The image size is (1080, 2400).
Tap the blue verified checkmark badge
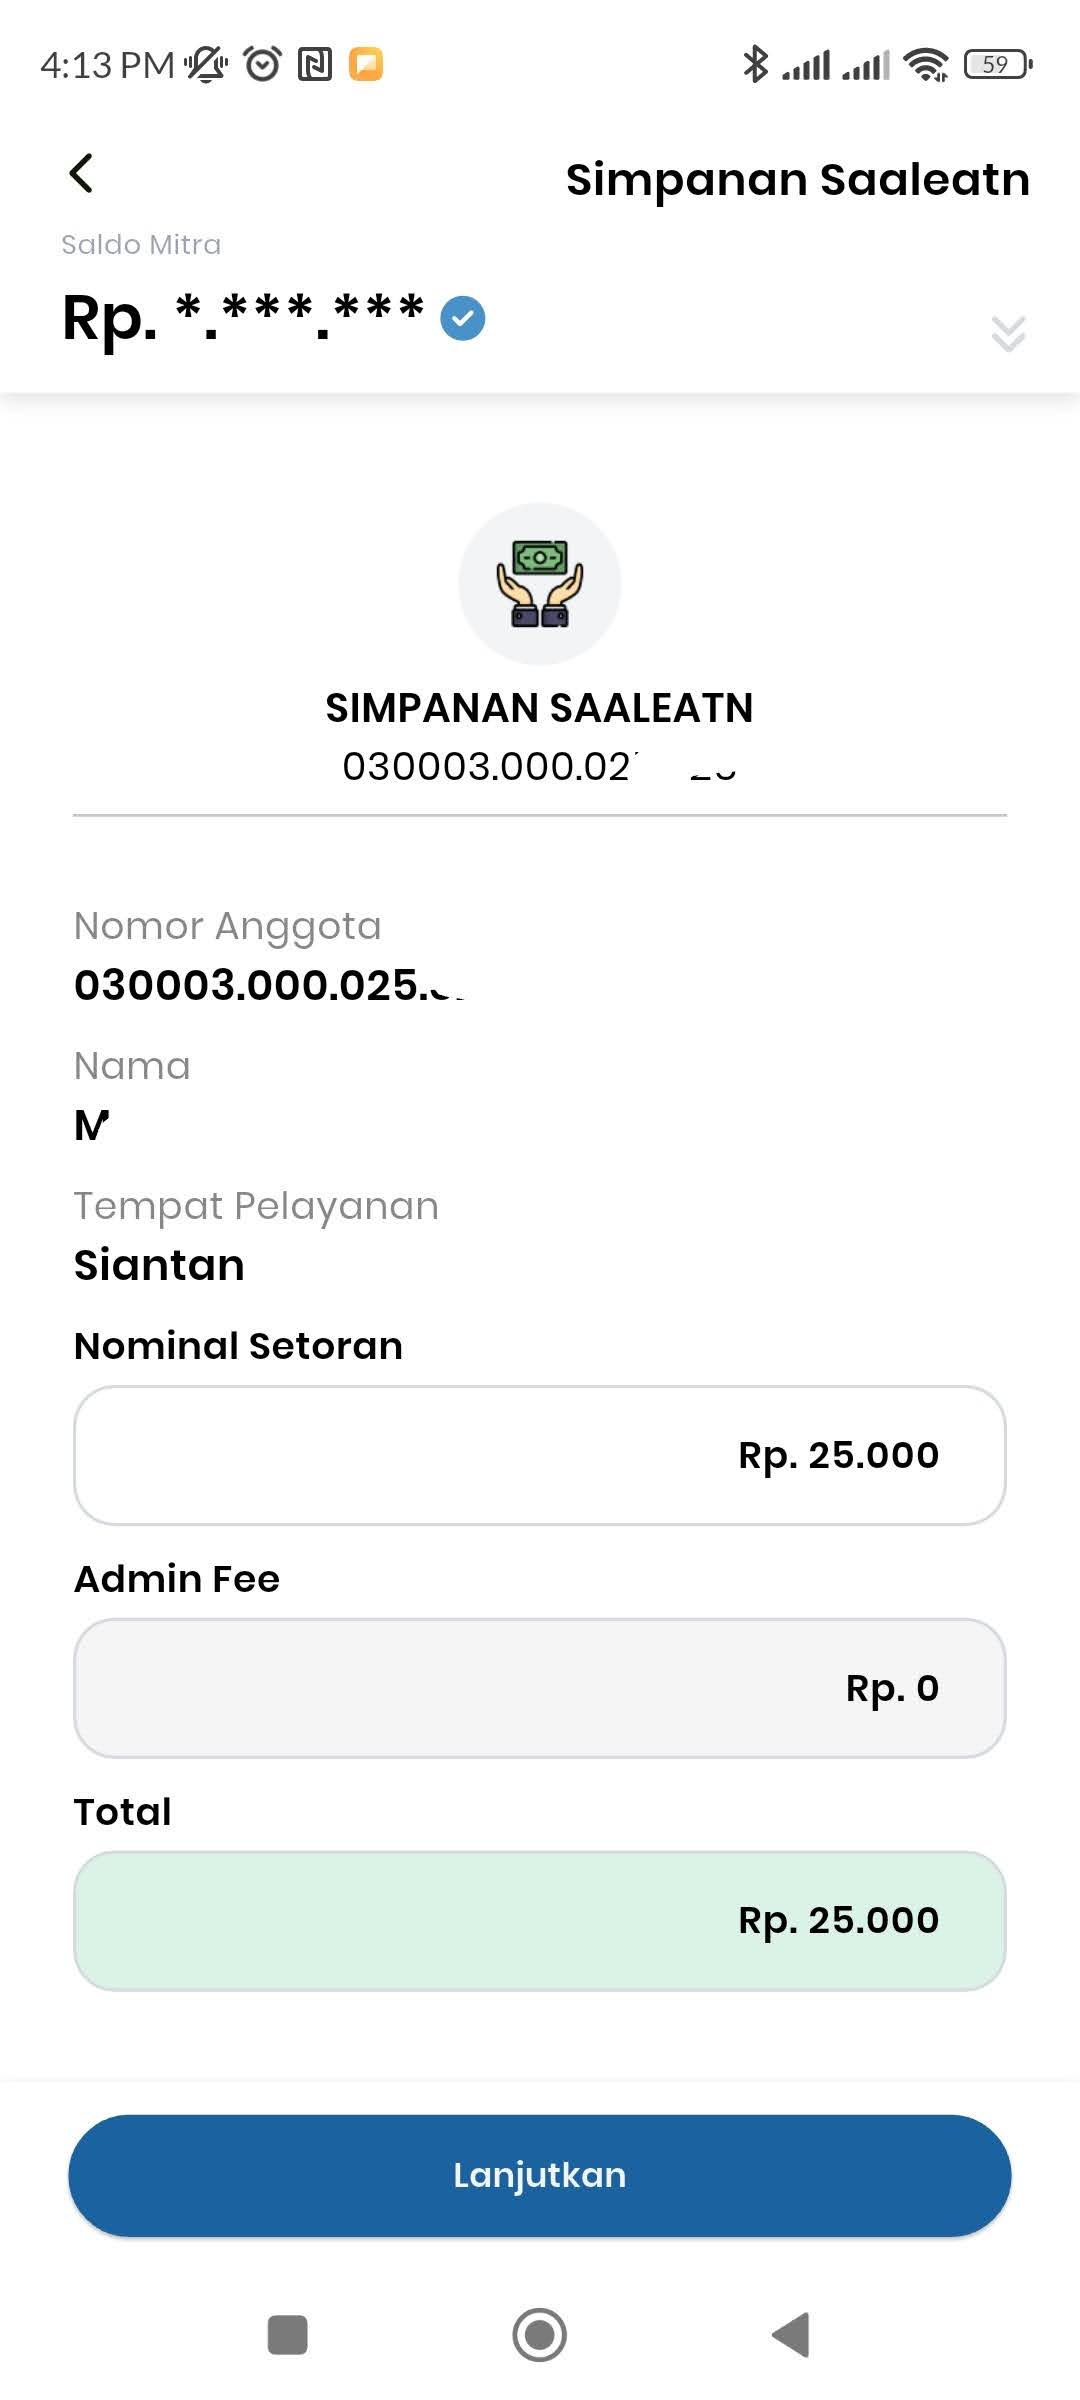point(463,319)
